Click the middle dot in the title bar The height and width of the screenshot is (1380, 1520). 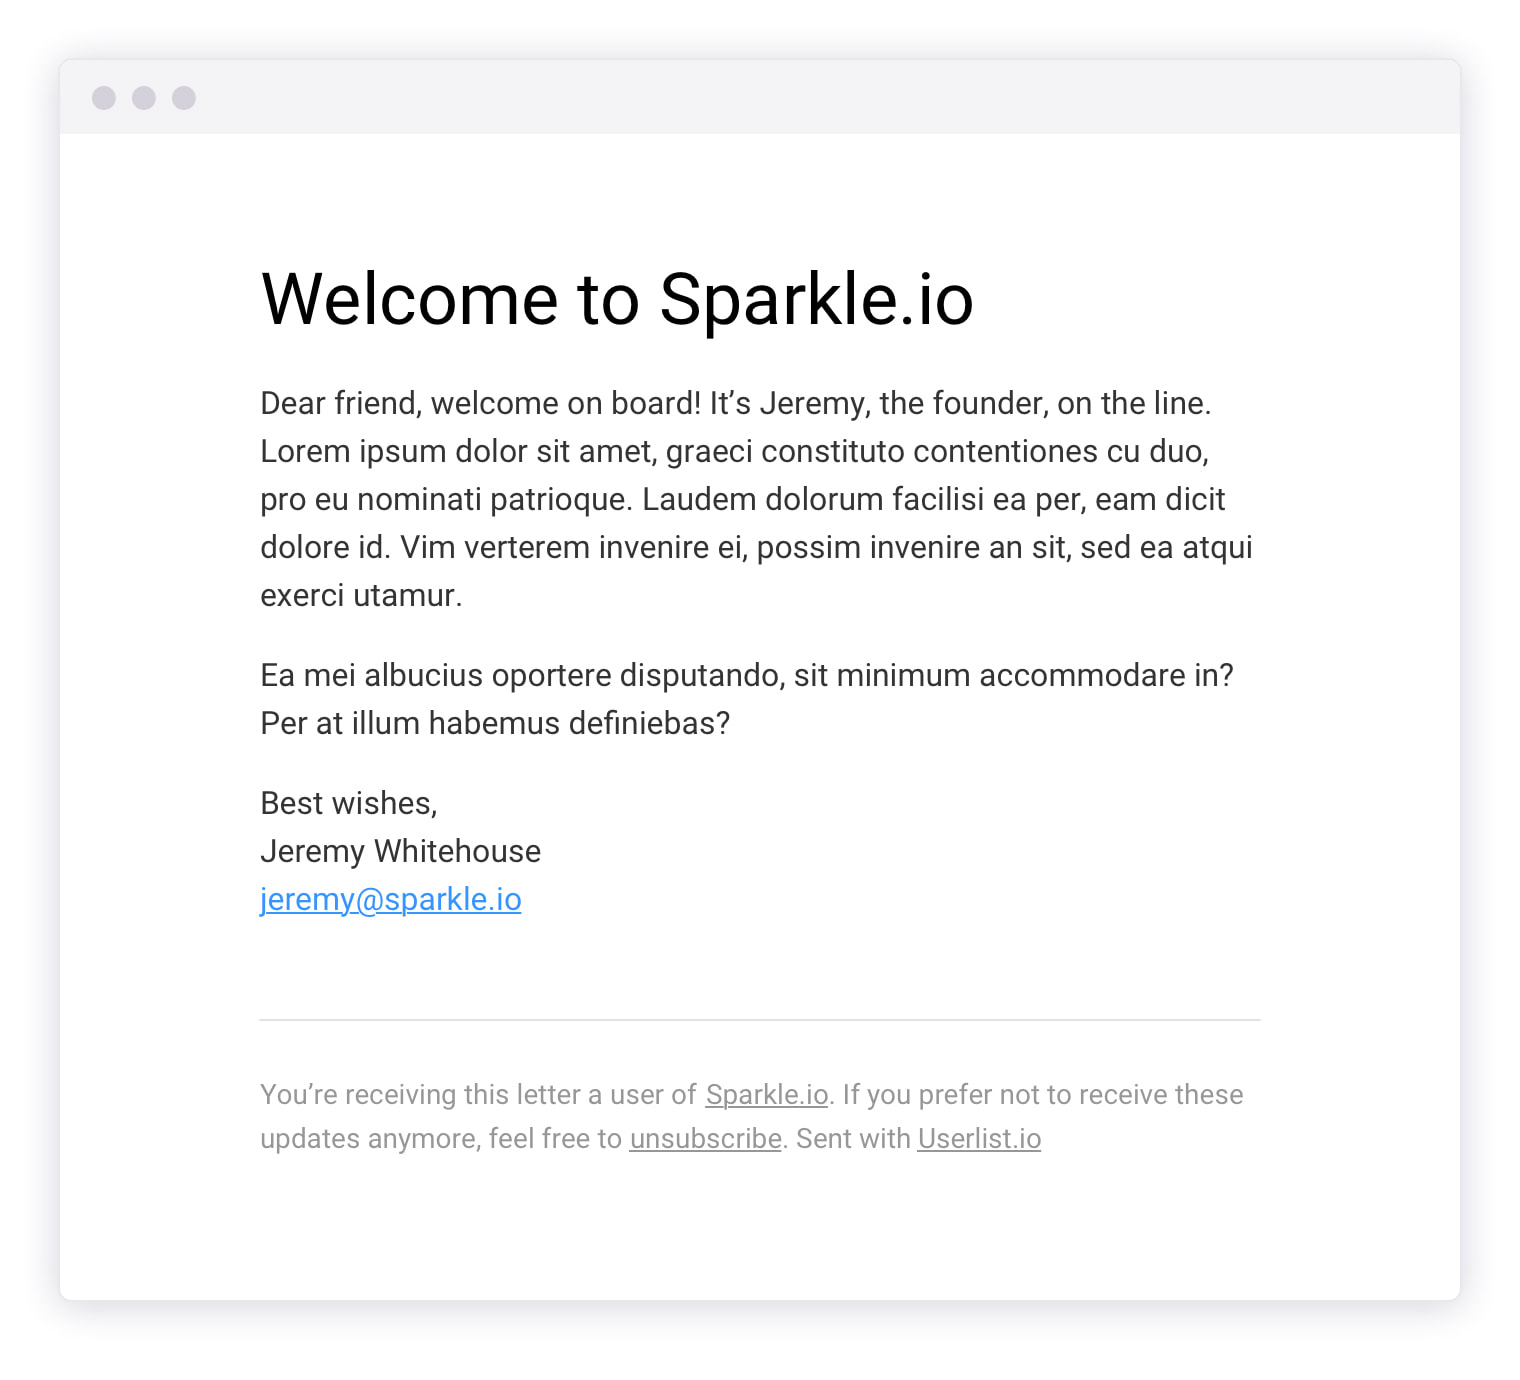tap(143, 98)
